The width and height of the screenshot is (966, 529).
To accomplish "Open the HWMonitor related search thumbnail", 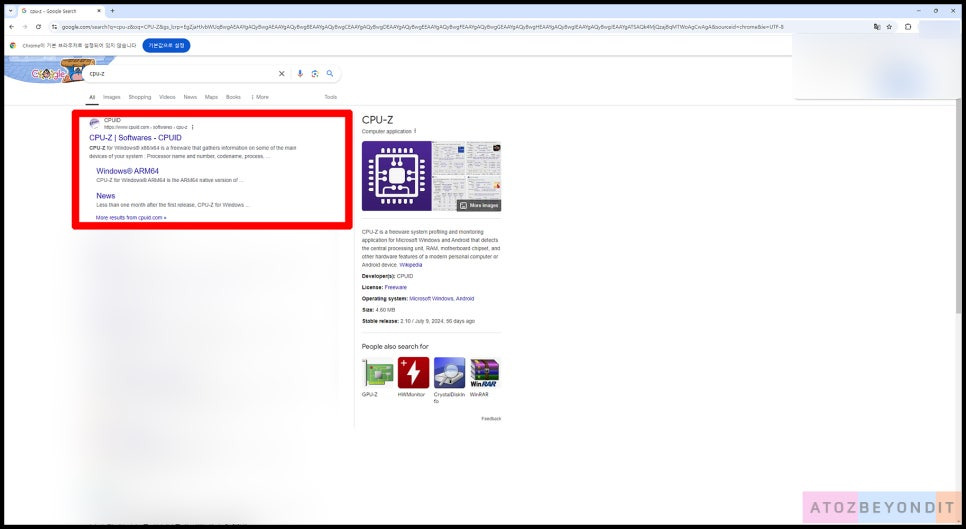I will click(x=413, y=373).
